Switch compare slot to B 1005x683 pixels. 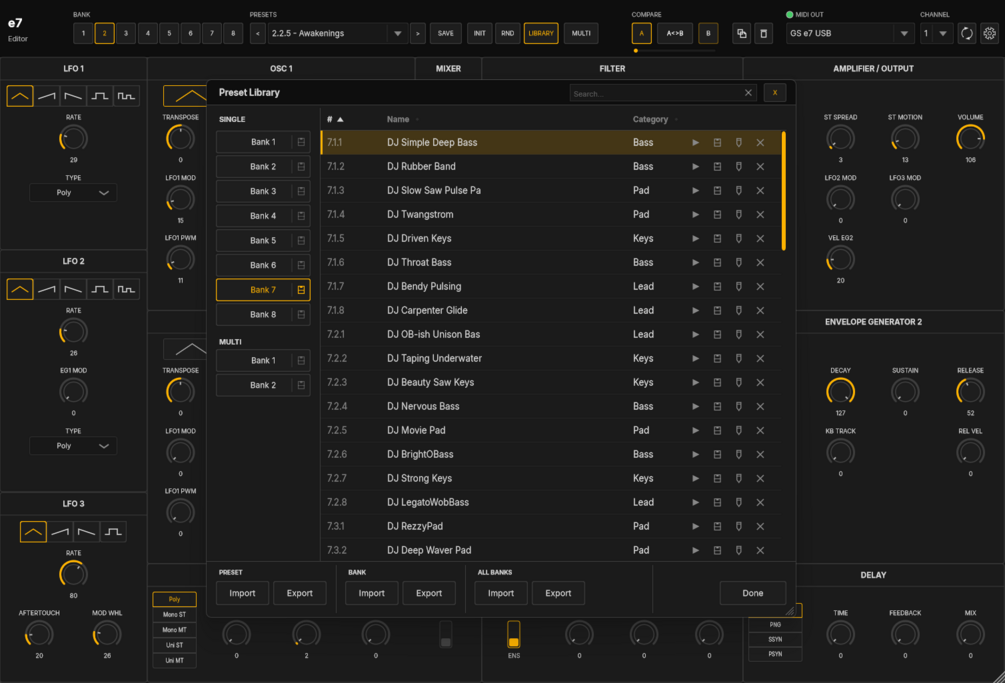[x=708, y=33]
